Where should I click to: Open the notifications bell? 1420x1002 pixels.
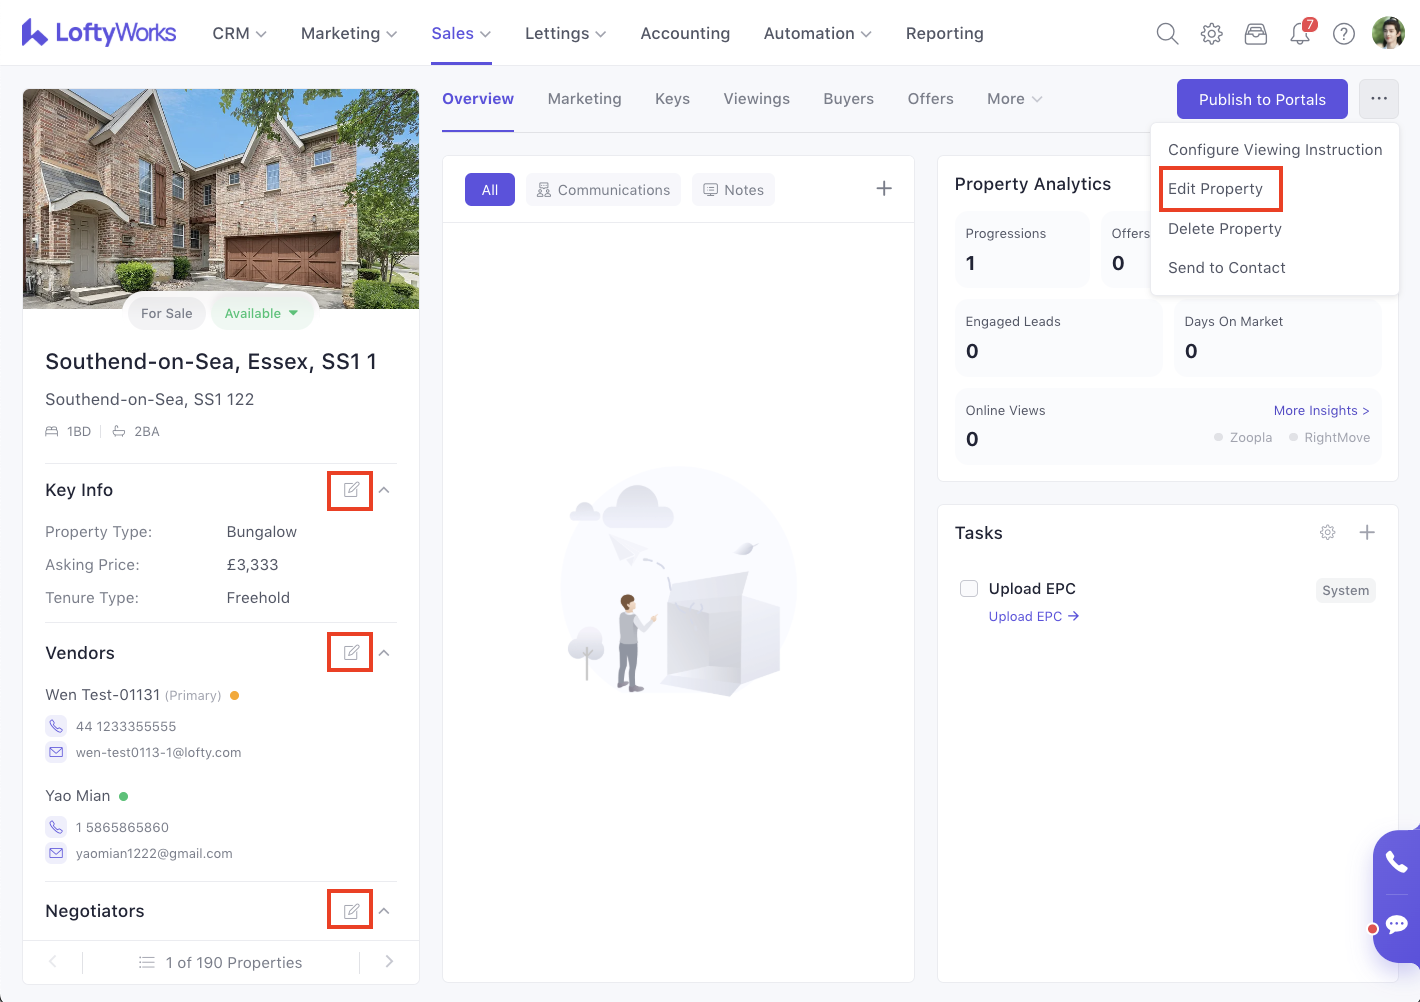point(1300,34)
